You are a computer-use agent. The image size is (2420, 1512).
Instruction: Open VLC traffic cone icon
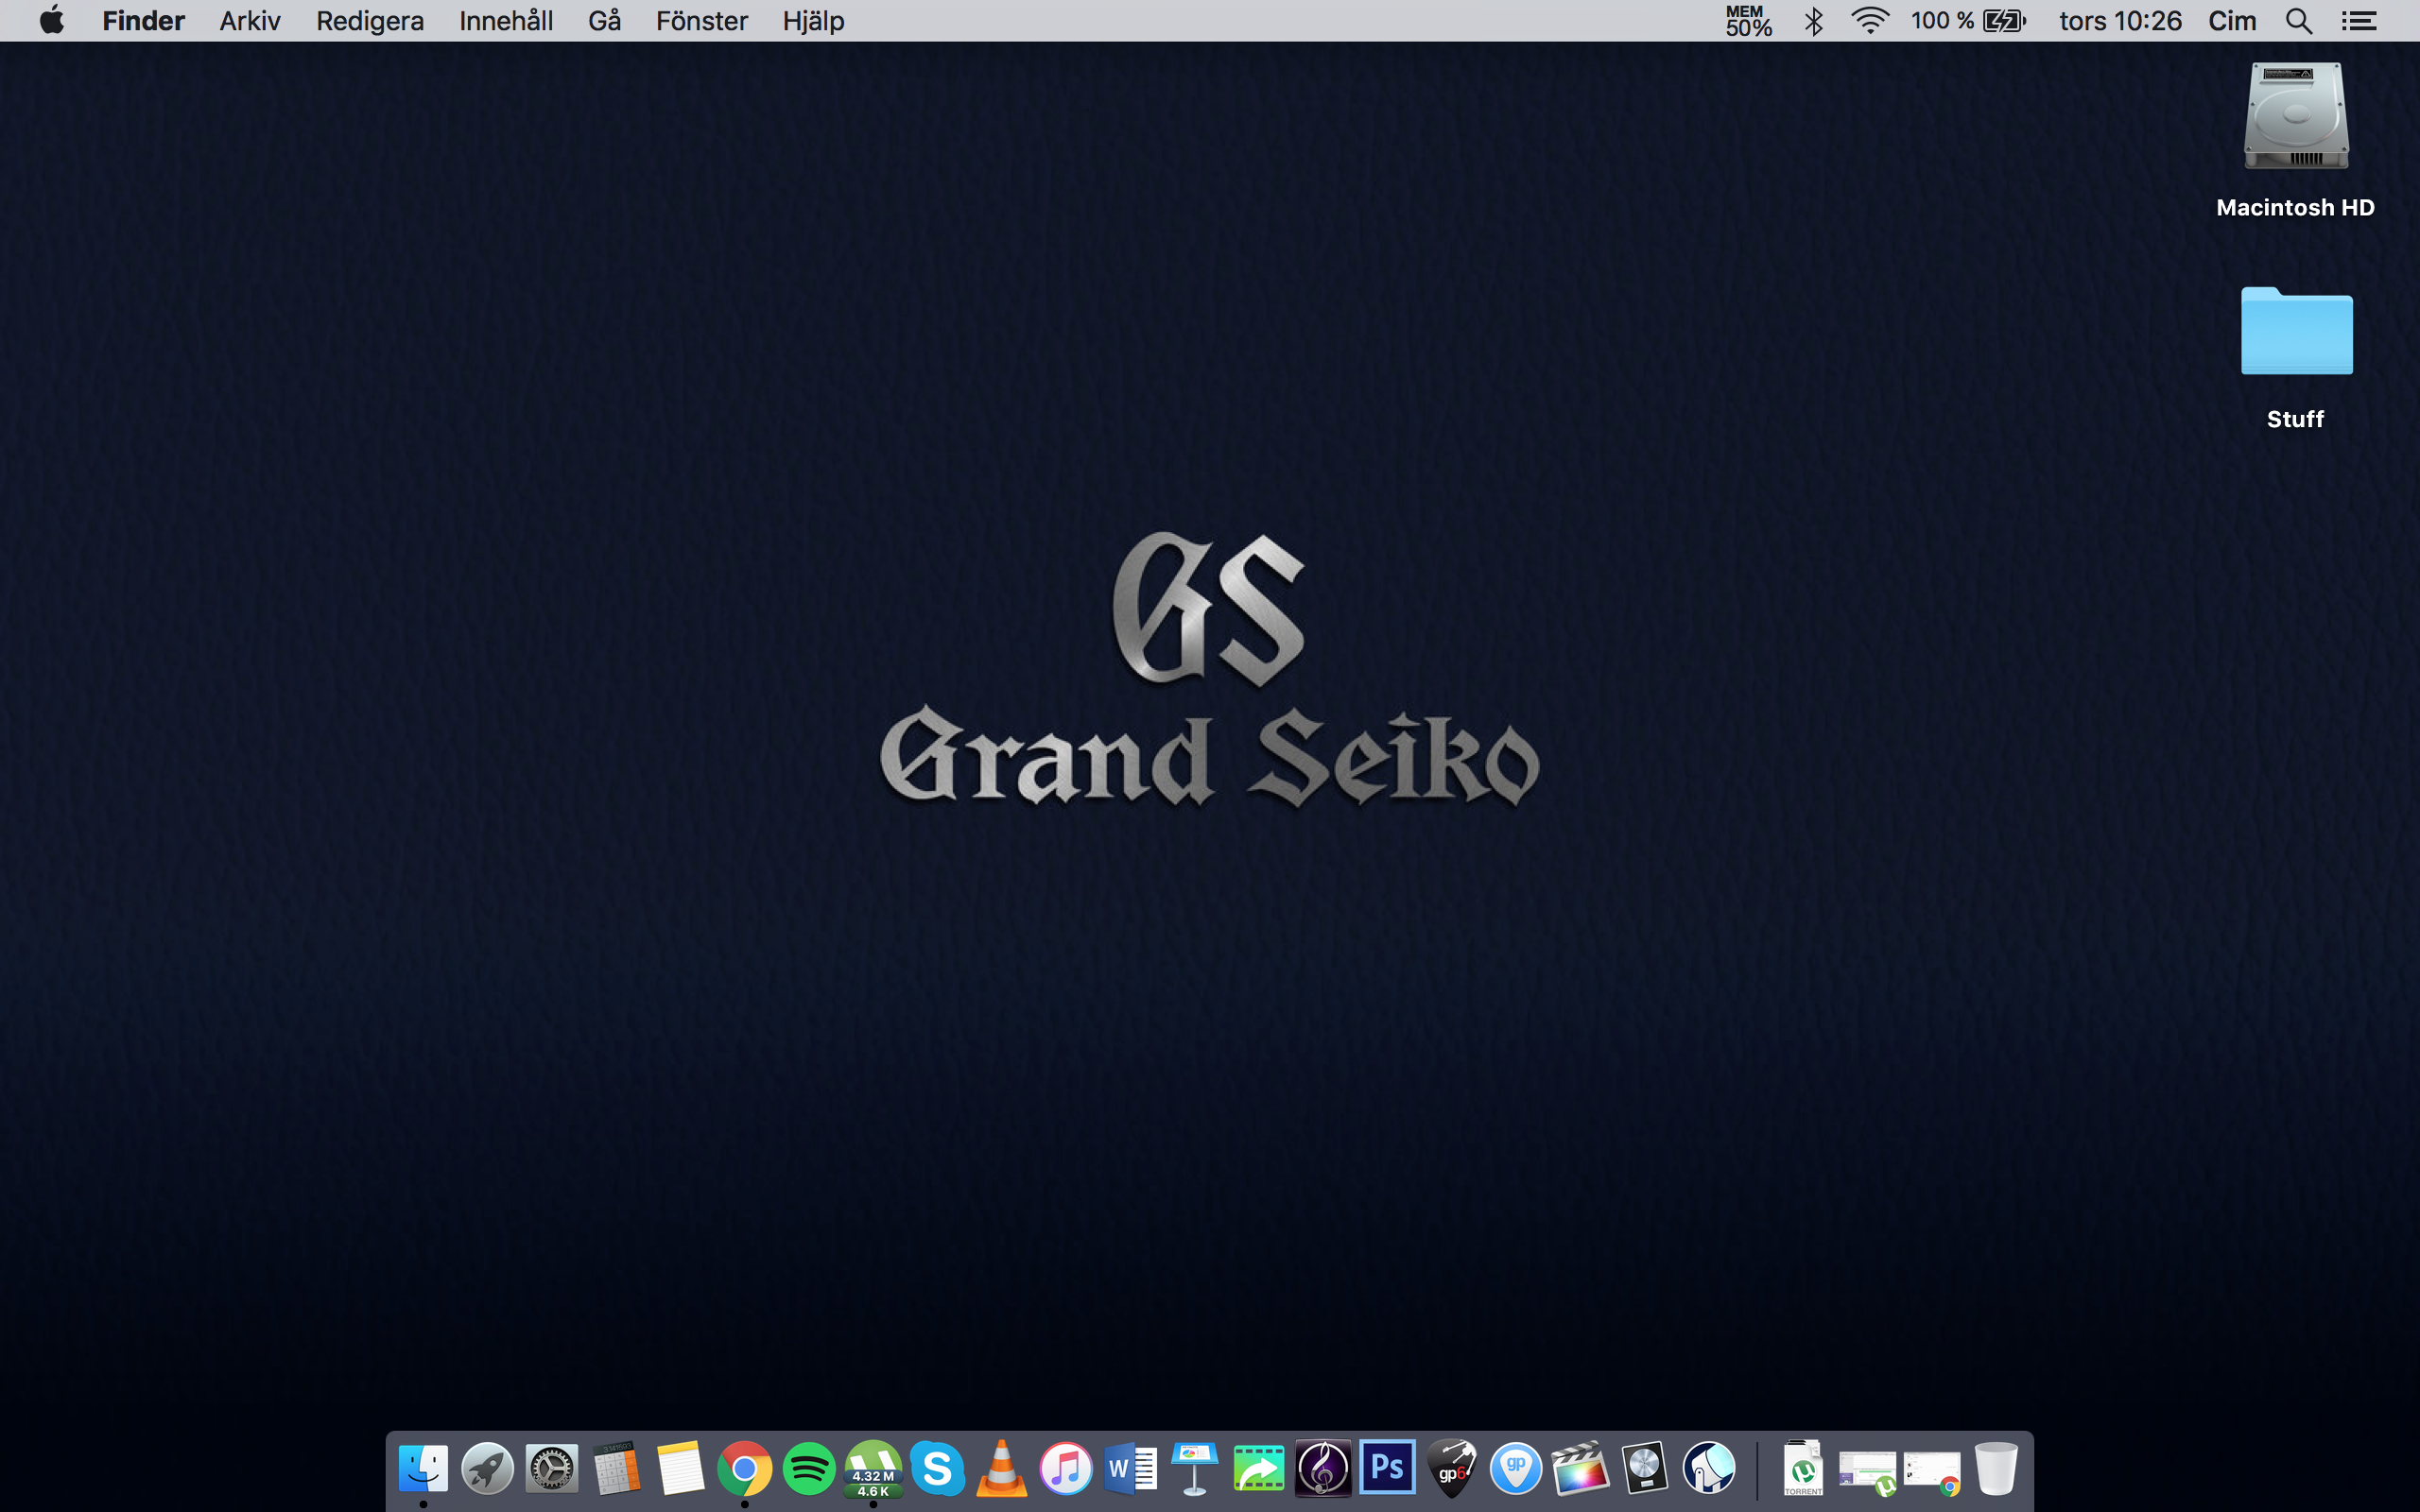(1002, 1468)
